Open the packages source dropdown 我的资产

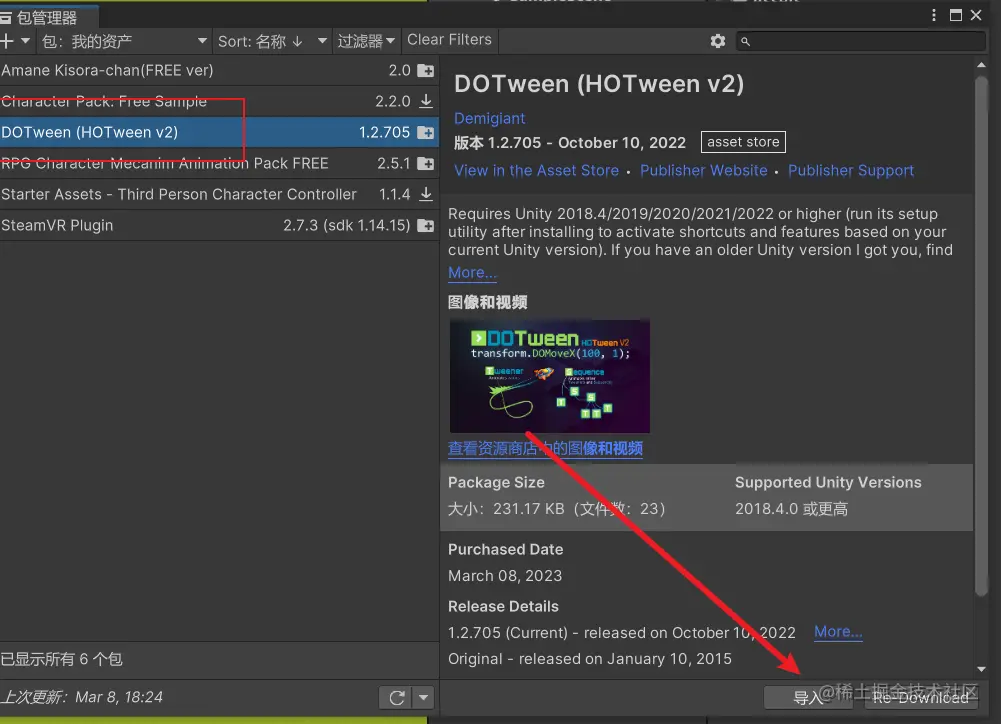[x=124, y=41]
